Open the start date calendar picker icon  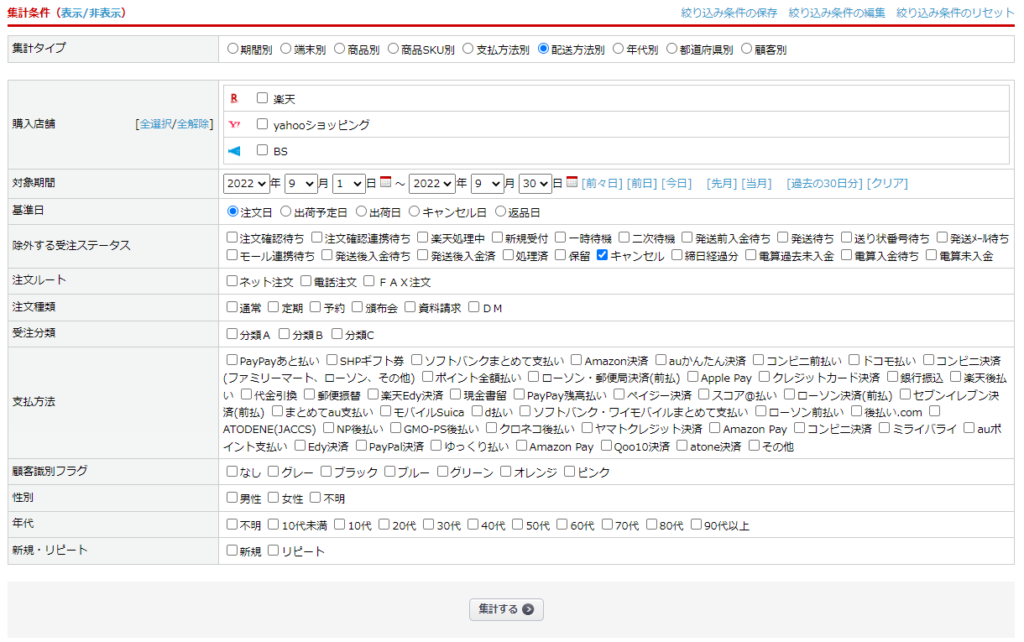[x=385, y=183]
